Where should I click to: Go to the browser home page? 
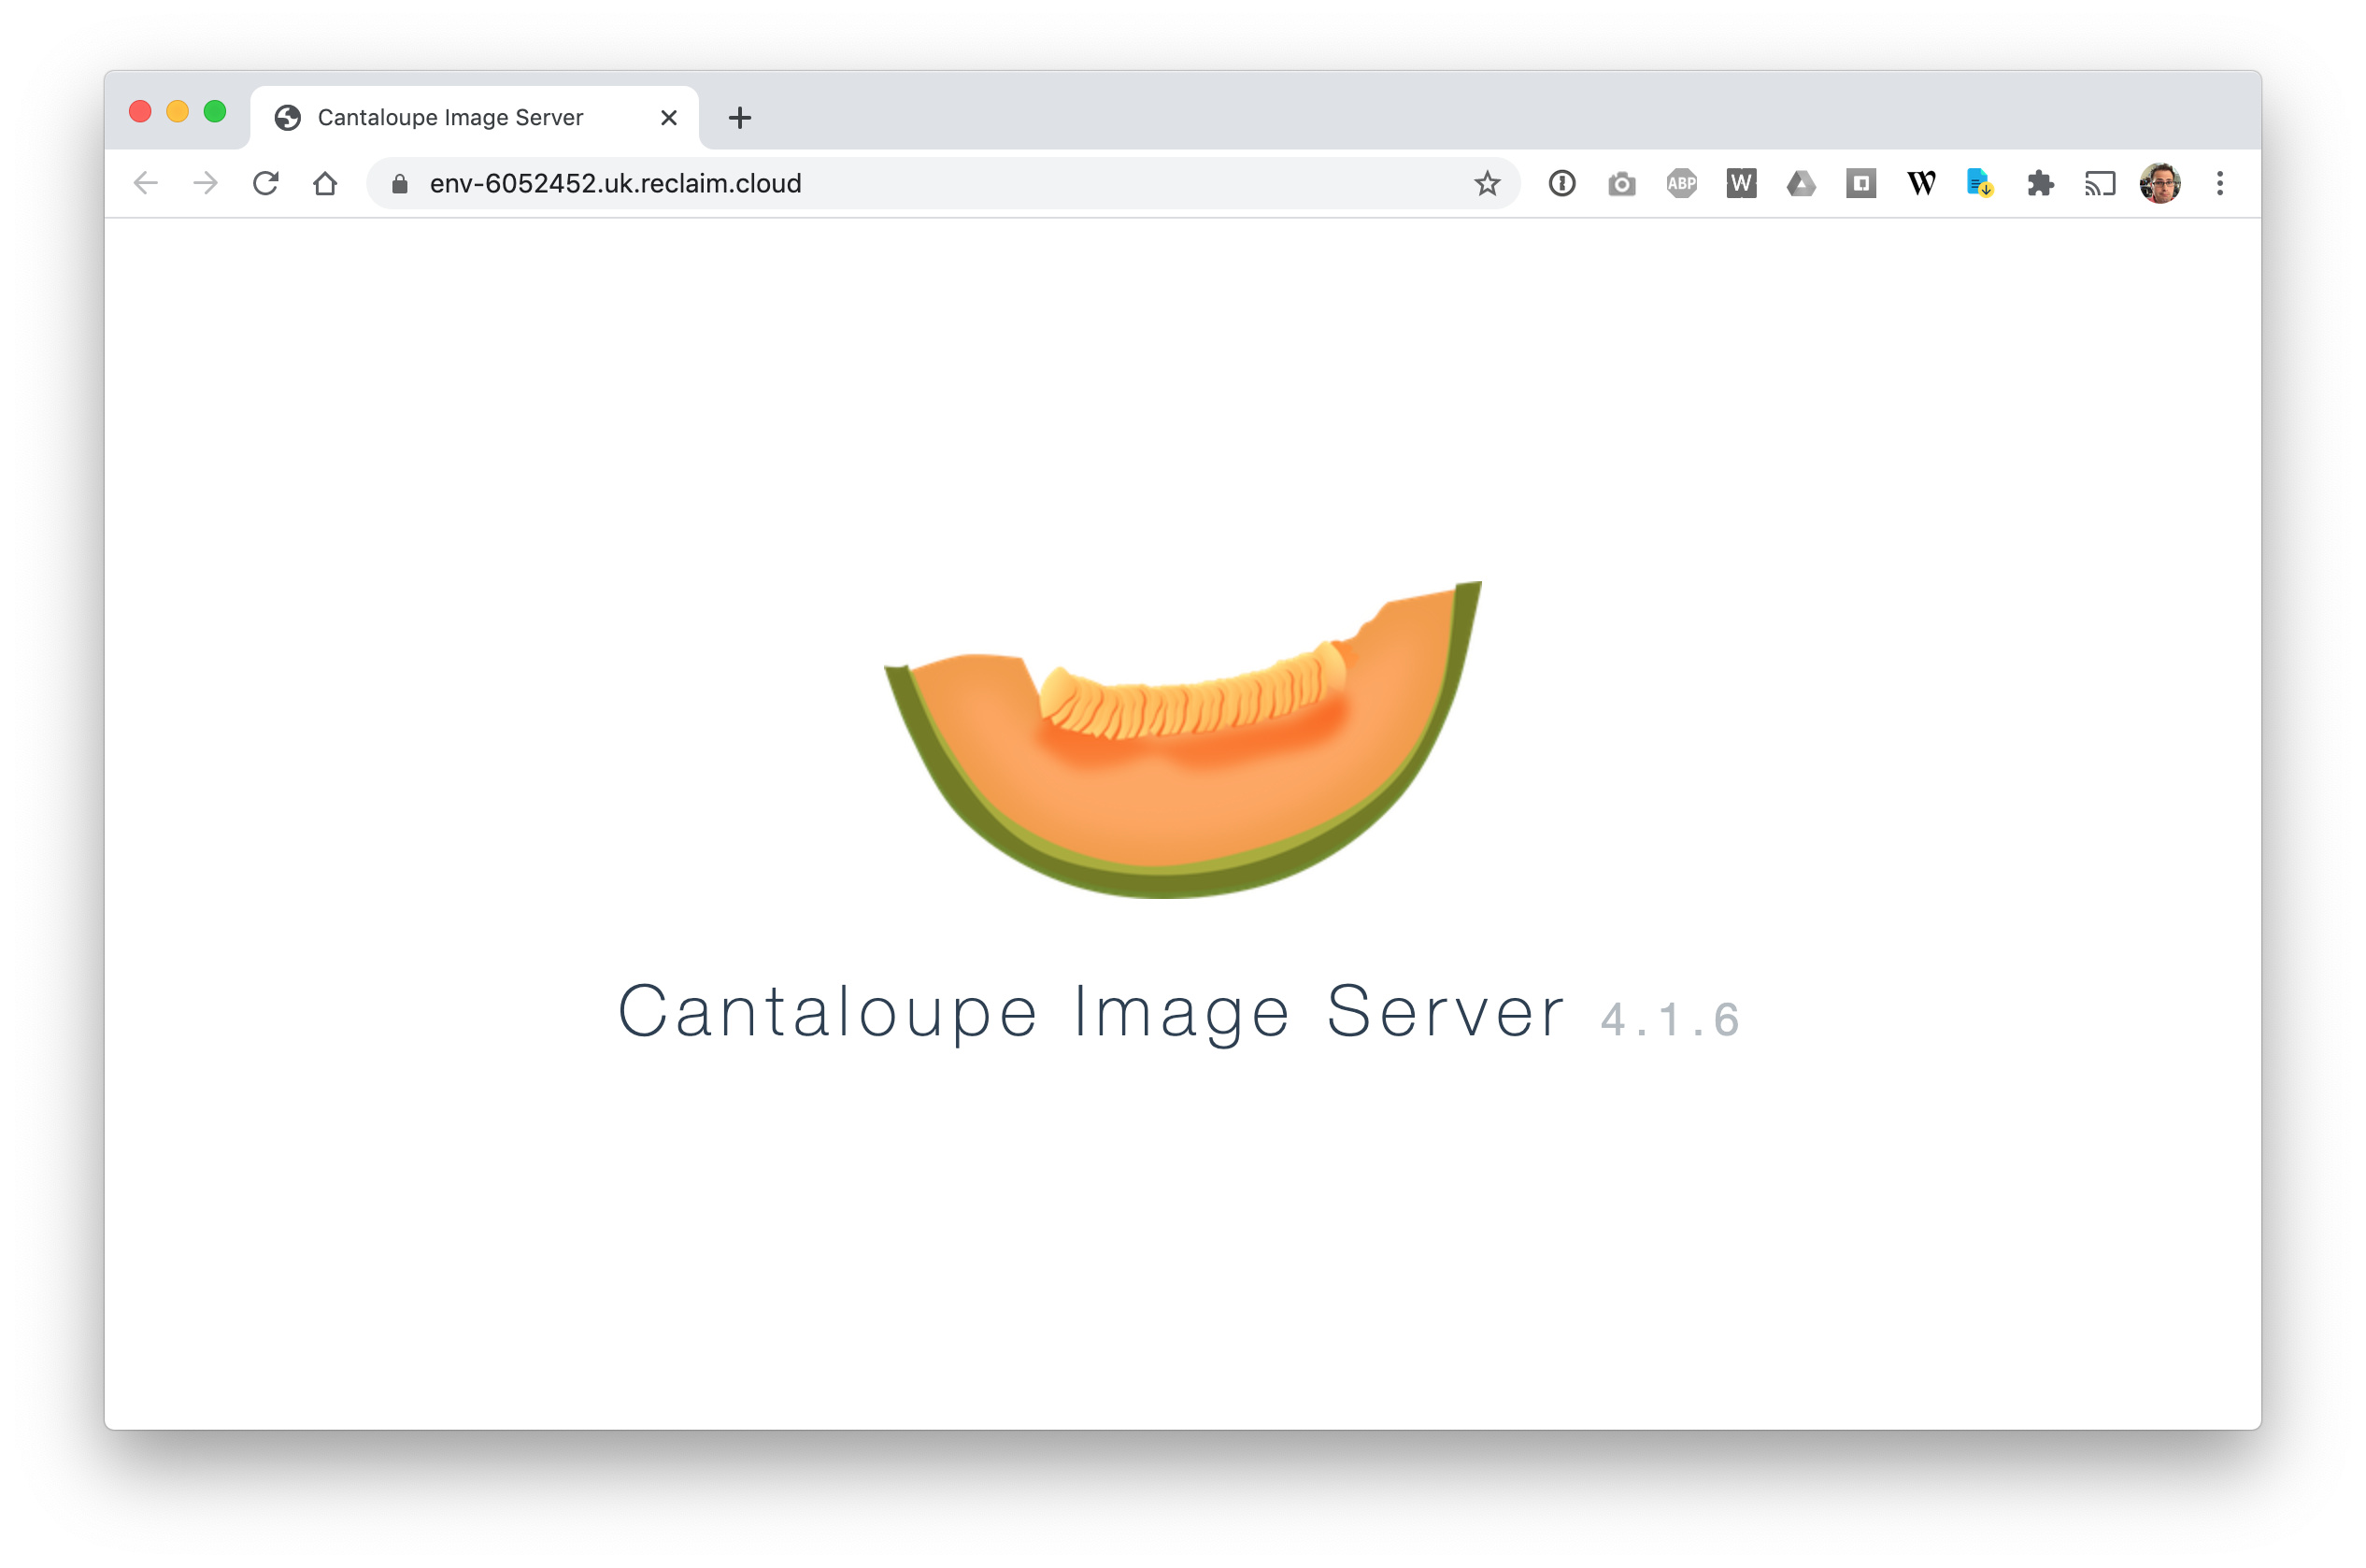pyautogui.click(x=325, y=183)
